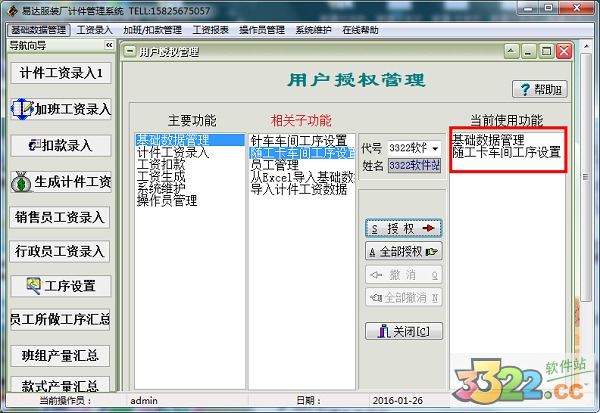
Task: Open 款式产量汇总 report
Action: pyautogui.click(x=60, y=385)
